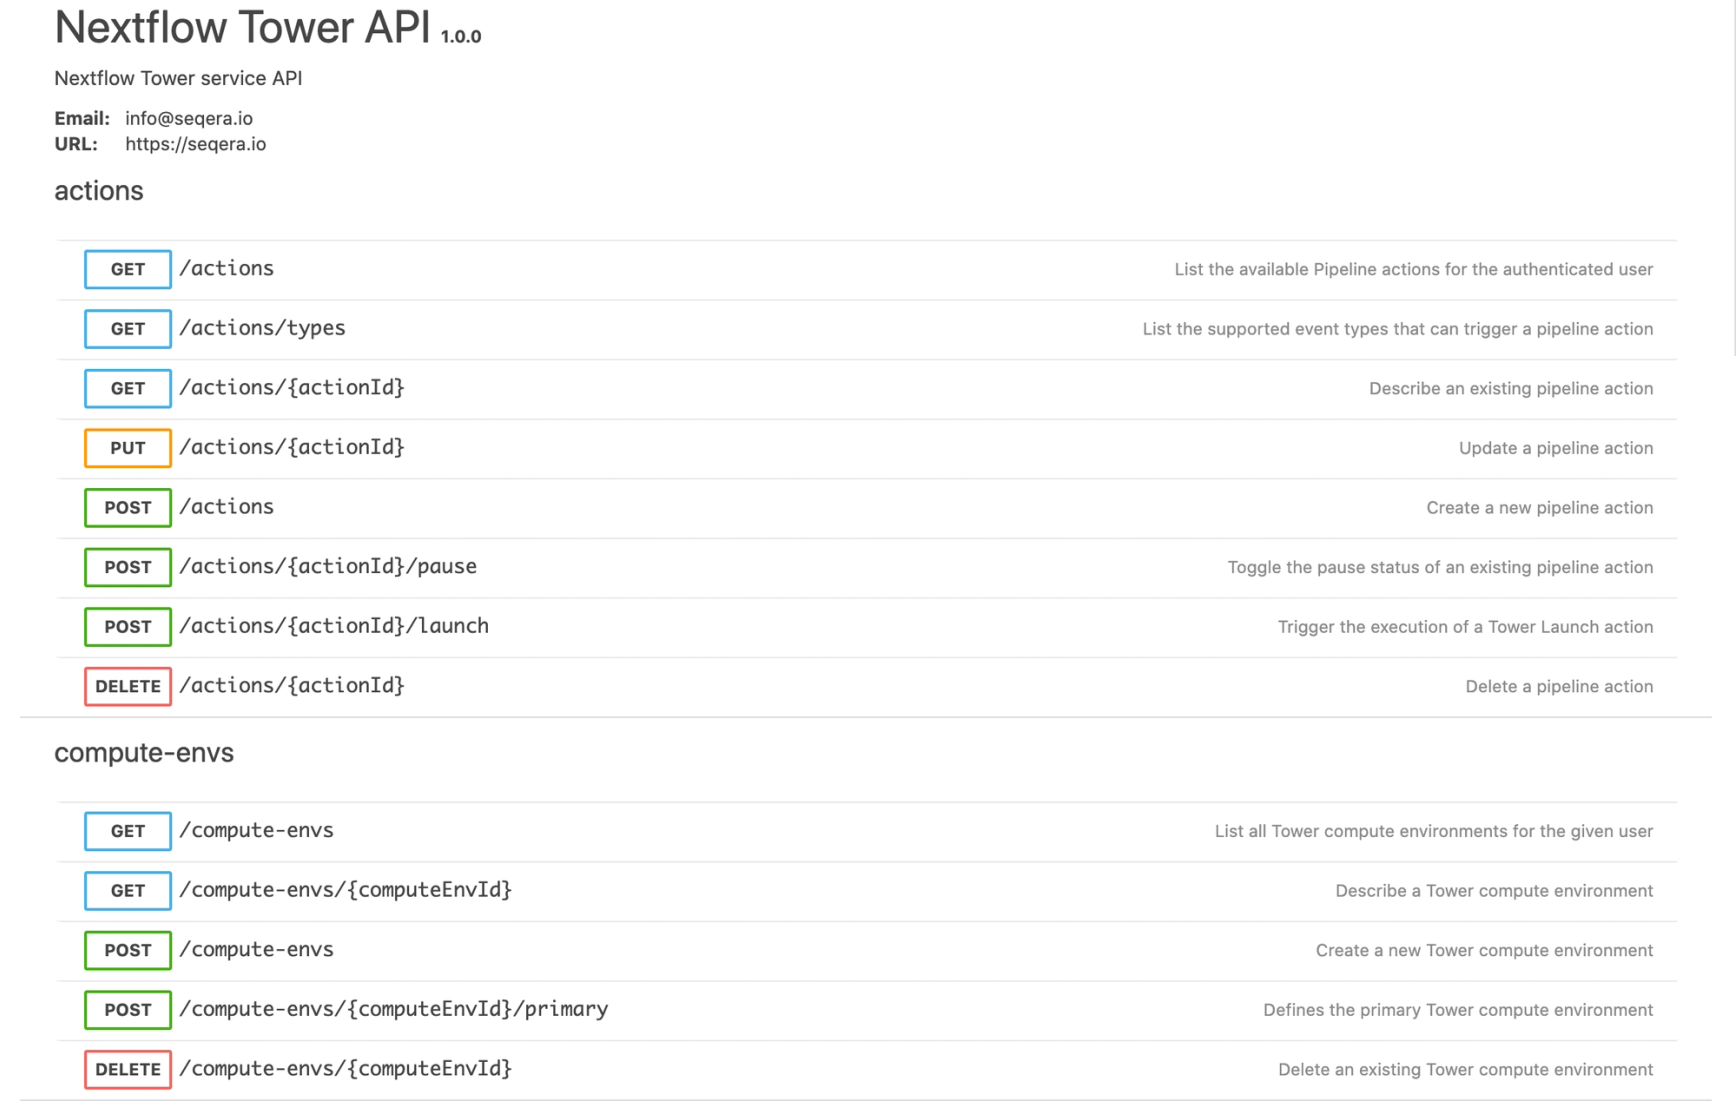Click the GET badge for /actions

pyautogui.click(x=128, y=269)
